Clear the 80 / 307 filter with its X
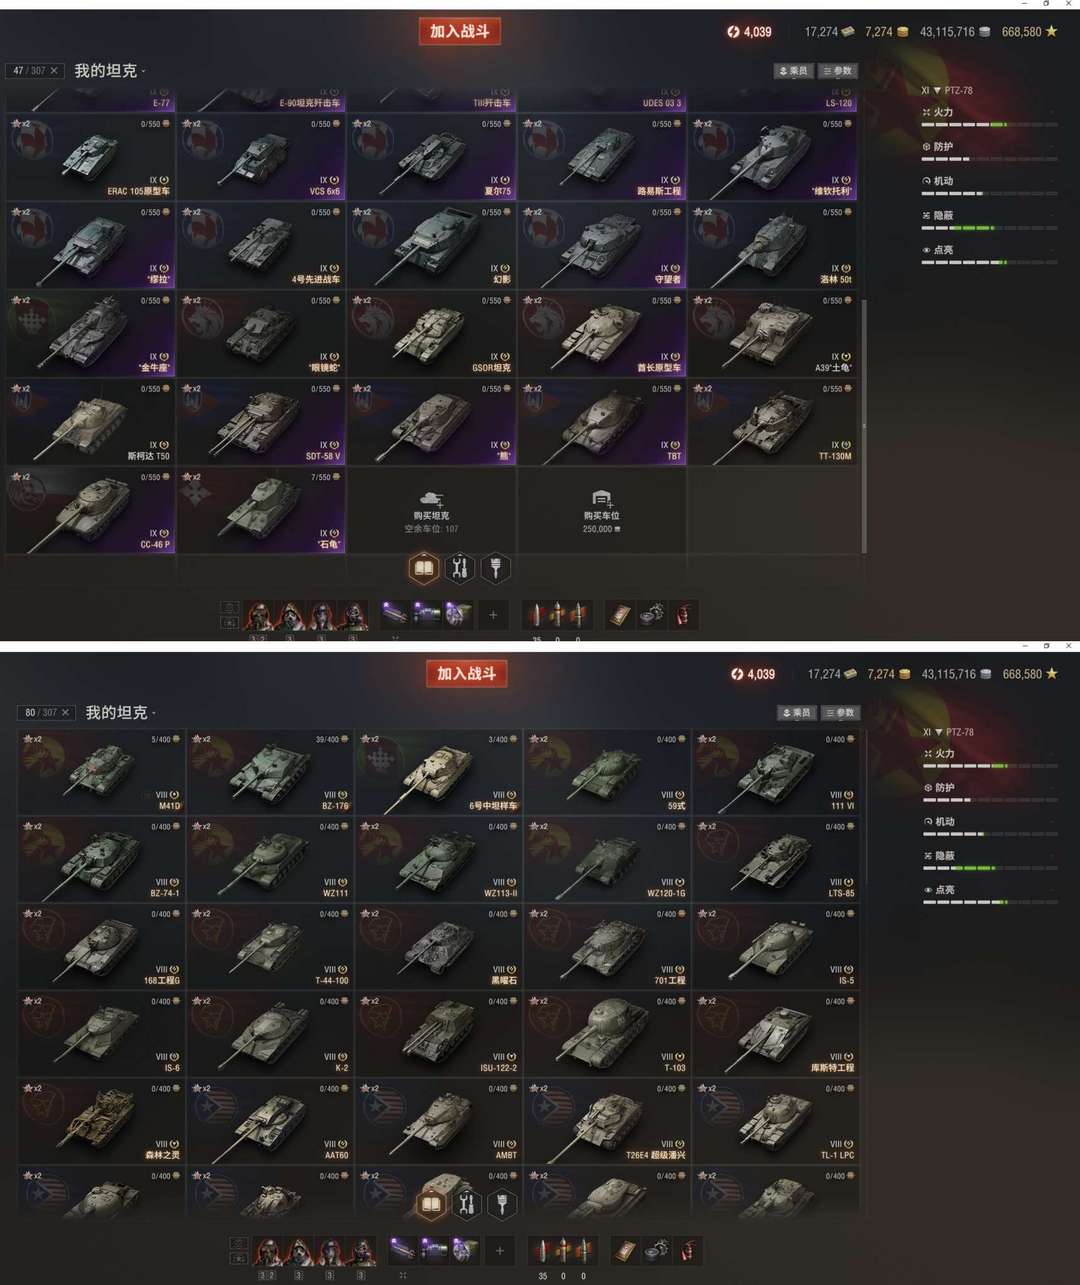Viewport: 1080px width, 1285px height. 65,713
